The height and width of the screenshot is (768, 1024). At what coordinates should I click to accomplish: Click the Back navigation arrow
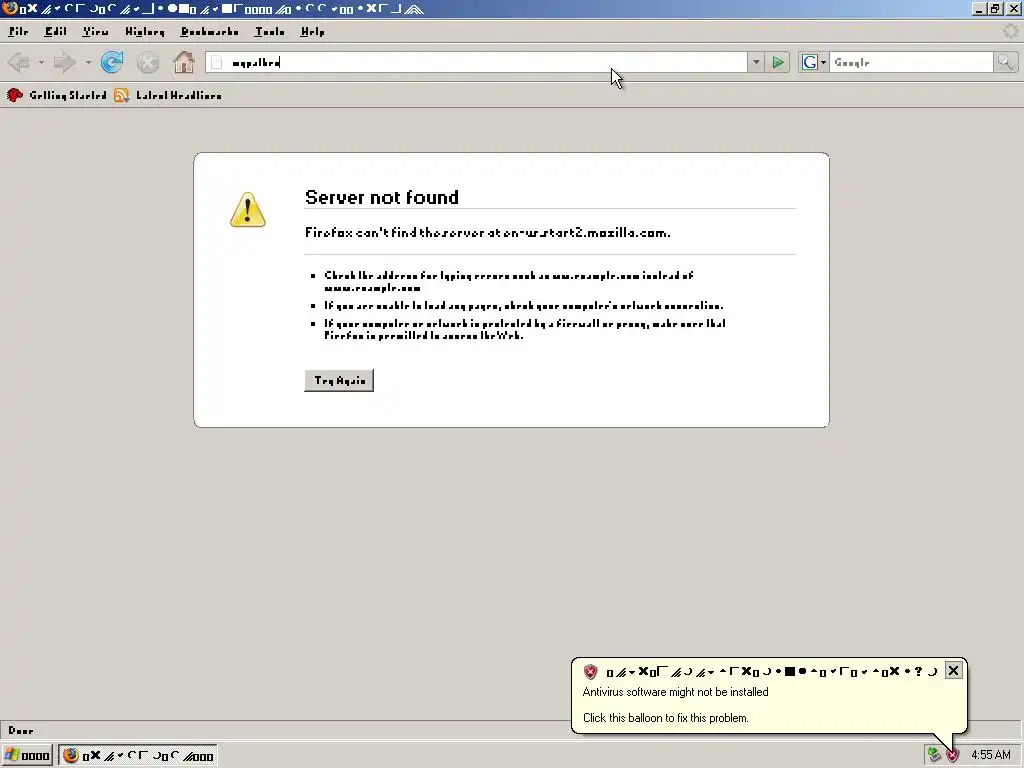(18, 63)
